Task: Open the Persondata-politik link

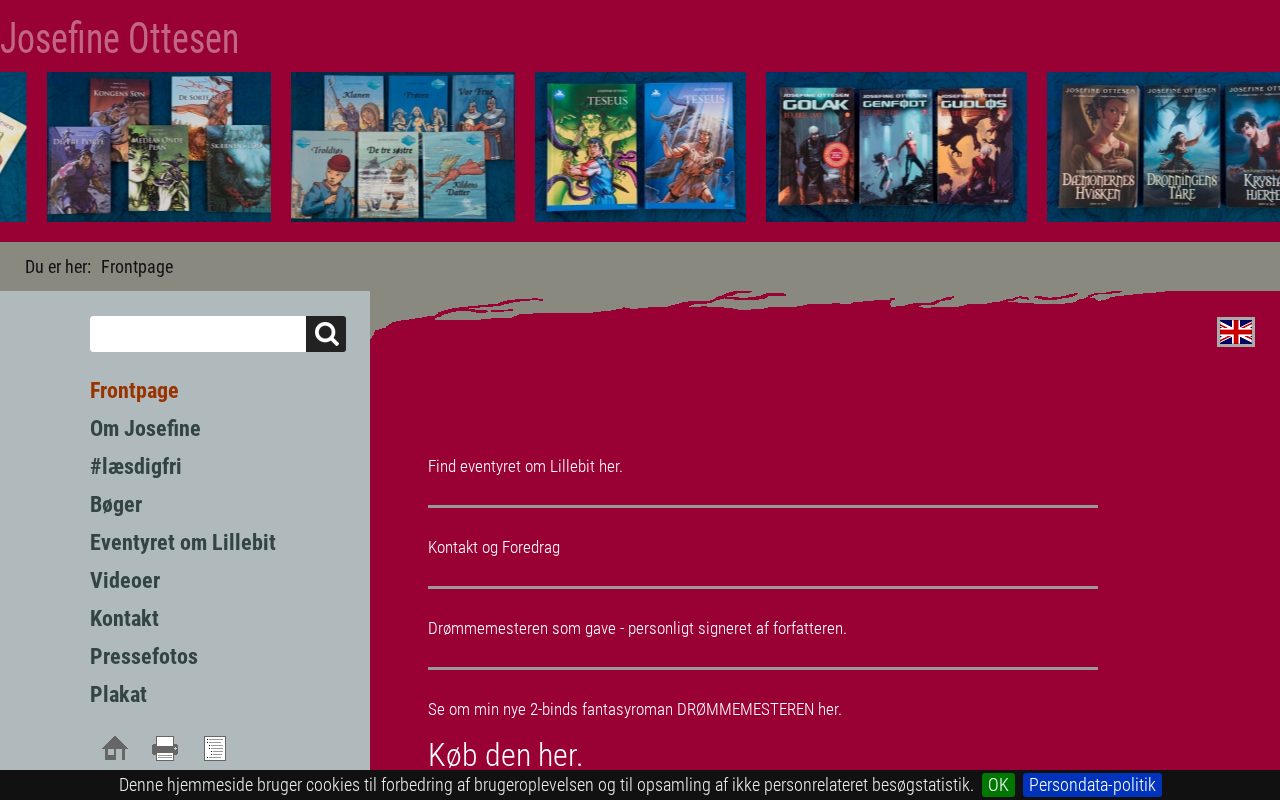Action: point(1092,785)
